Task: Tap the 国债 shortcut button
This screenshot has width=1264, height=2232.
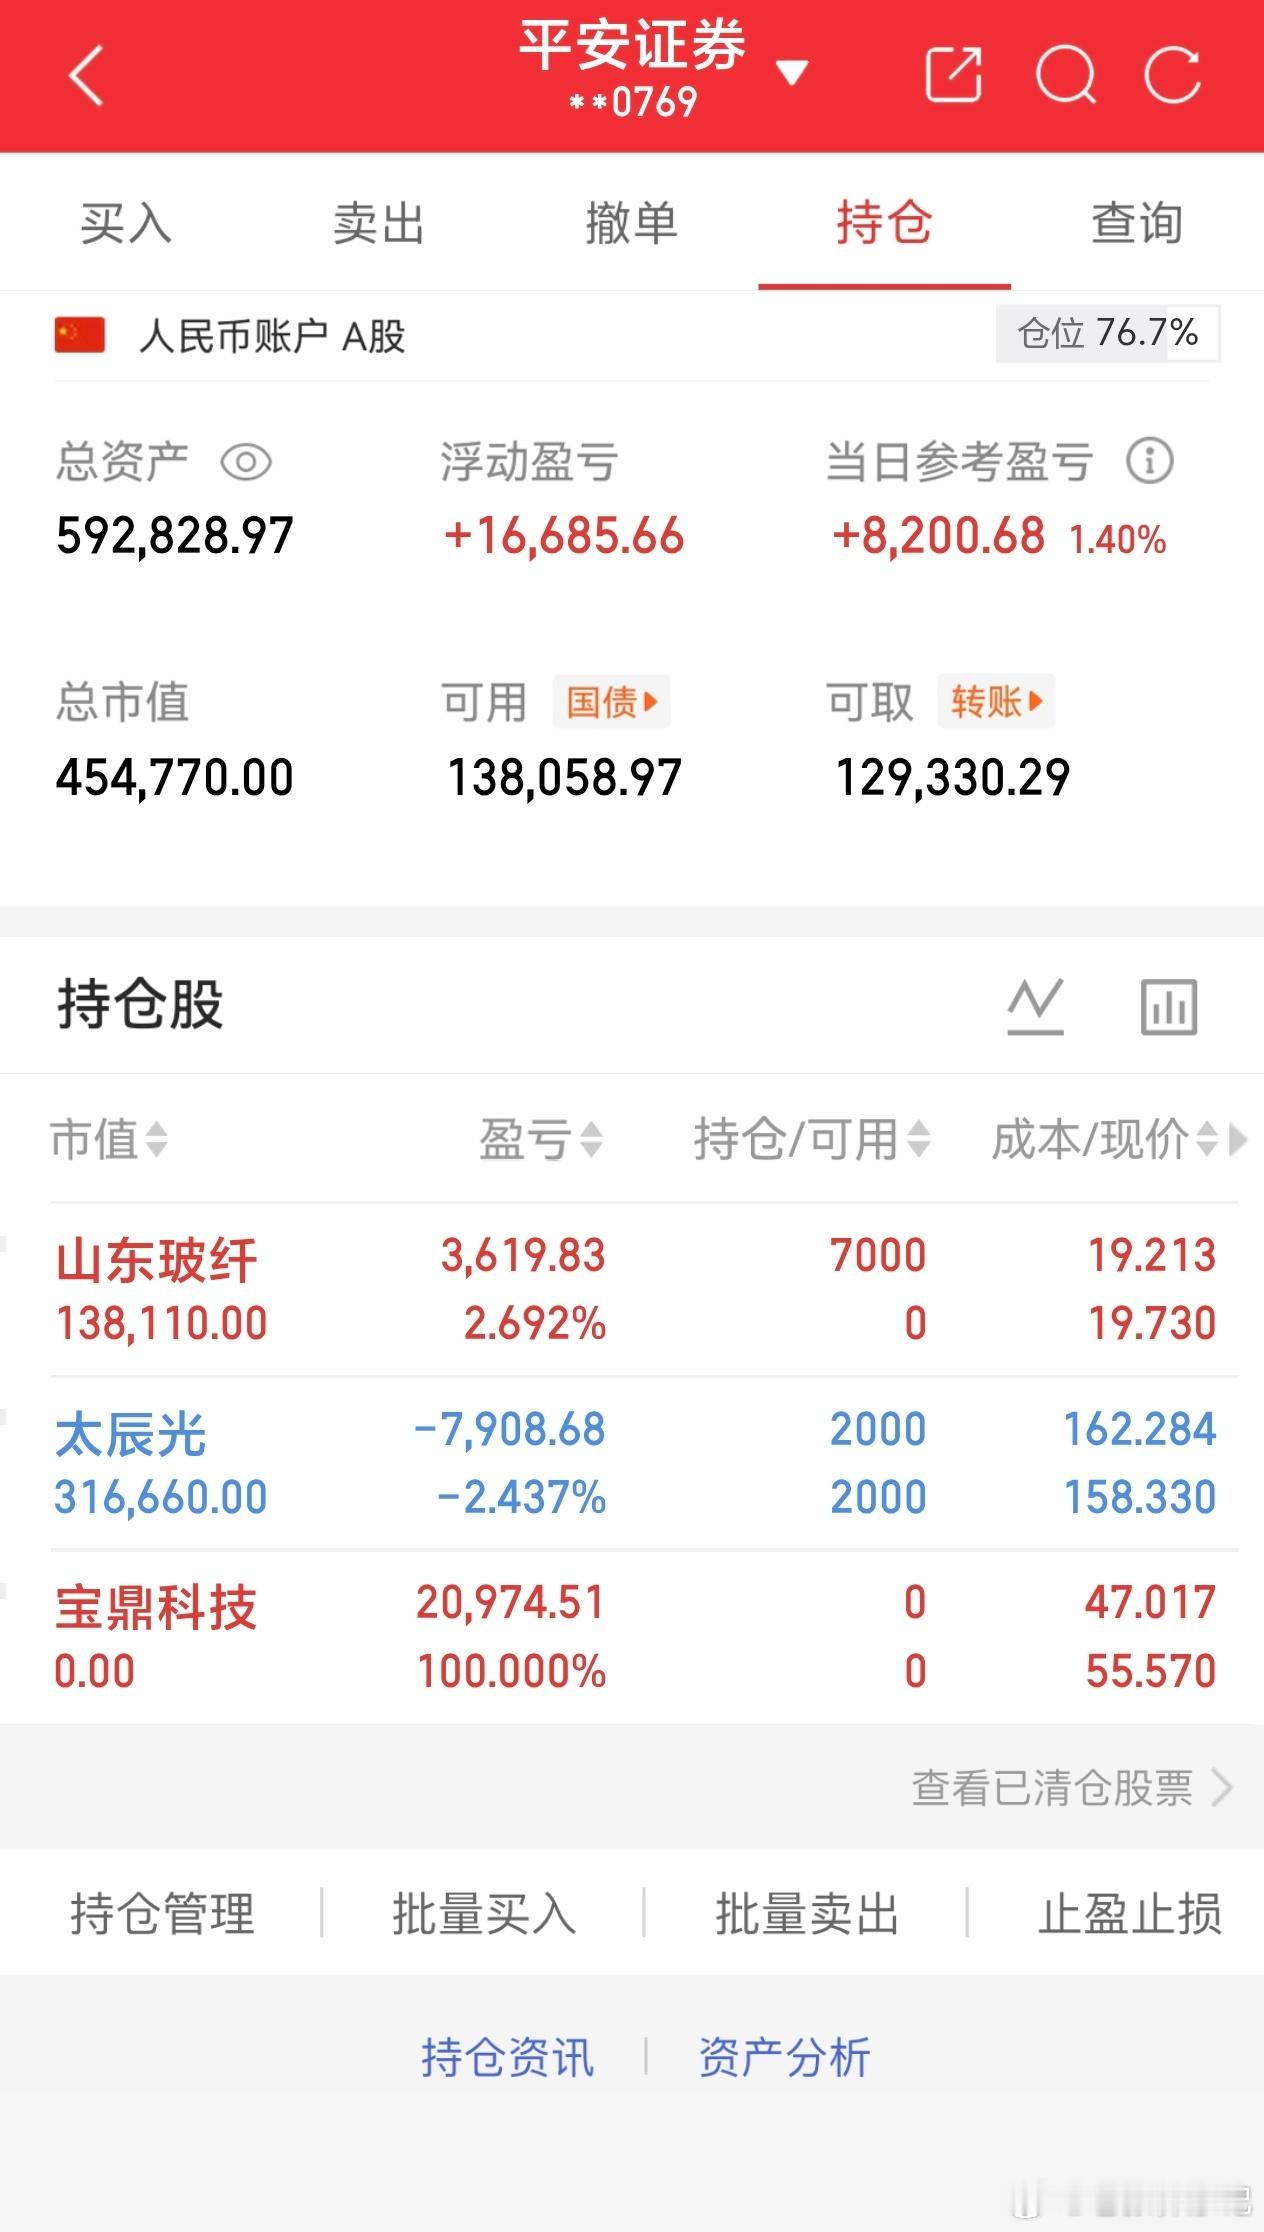Action: tap(611, 701)
